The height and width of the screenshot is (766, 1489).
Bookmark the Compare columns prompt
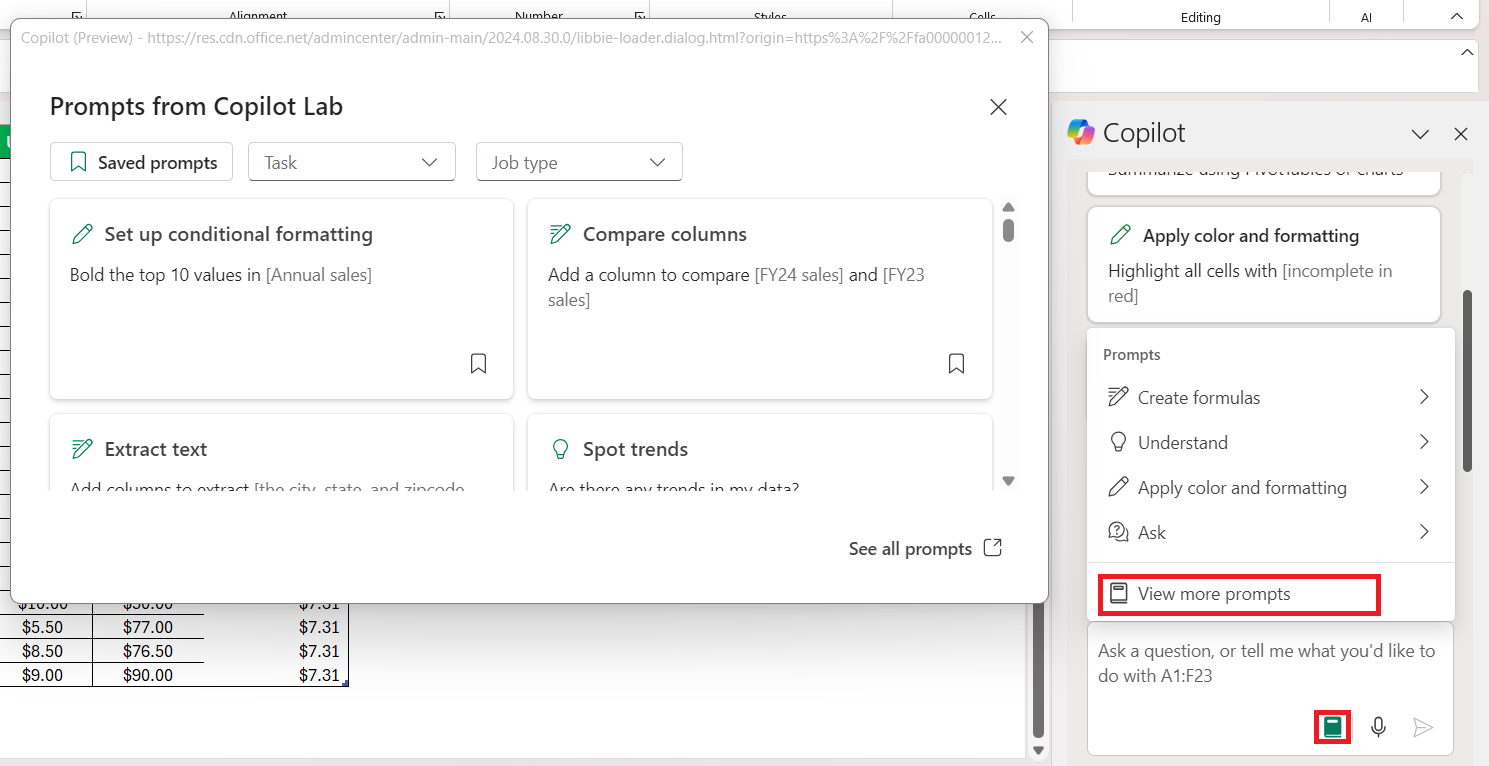tap(956, 363)
